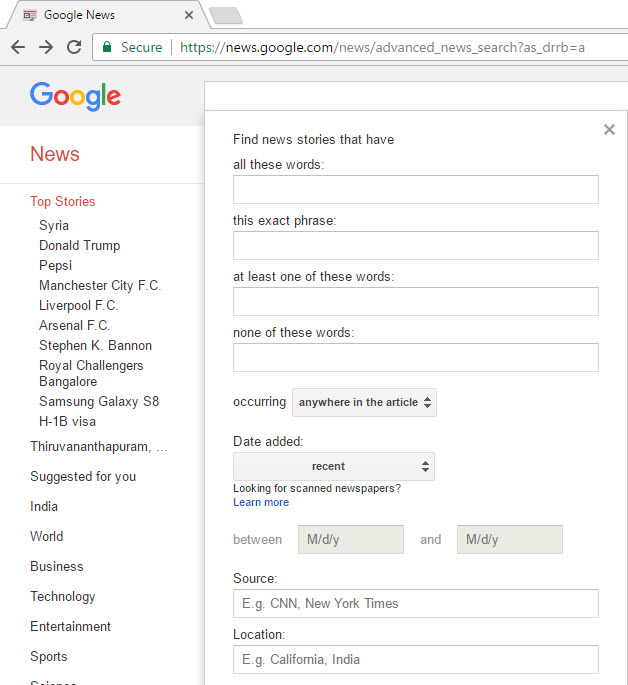Click the browser back arrow
This screenshot has width=628, height=685.
click(17, 47)
